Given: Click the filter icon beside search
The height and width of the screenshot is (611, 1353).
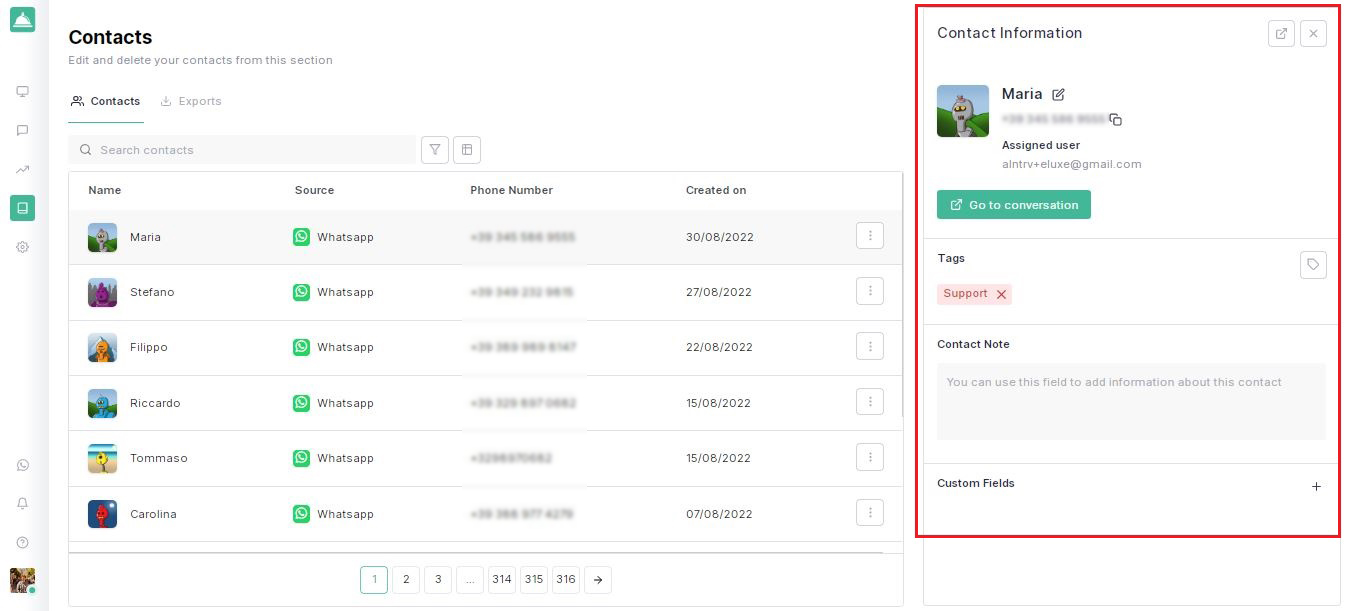Looking at the screenshot, I should coord(435,150).
